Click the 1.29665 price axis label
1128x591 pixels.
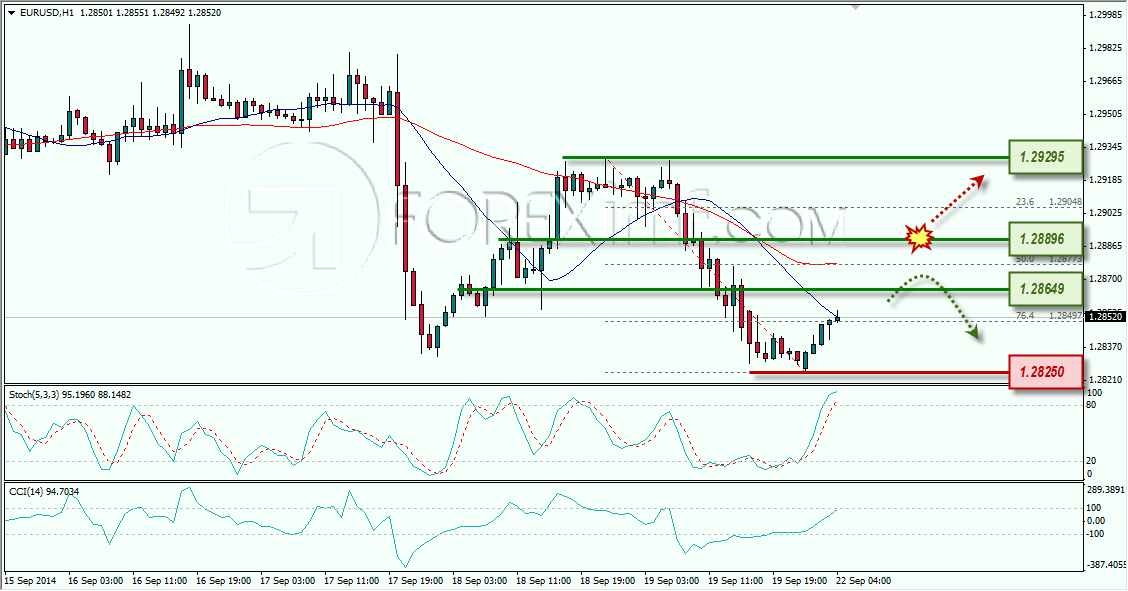tap(1106, 81)
